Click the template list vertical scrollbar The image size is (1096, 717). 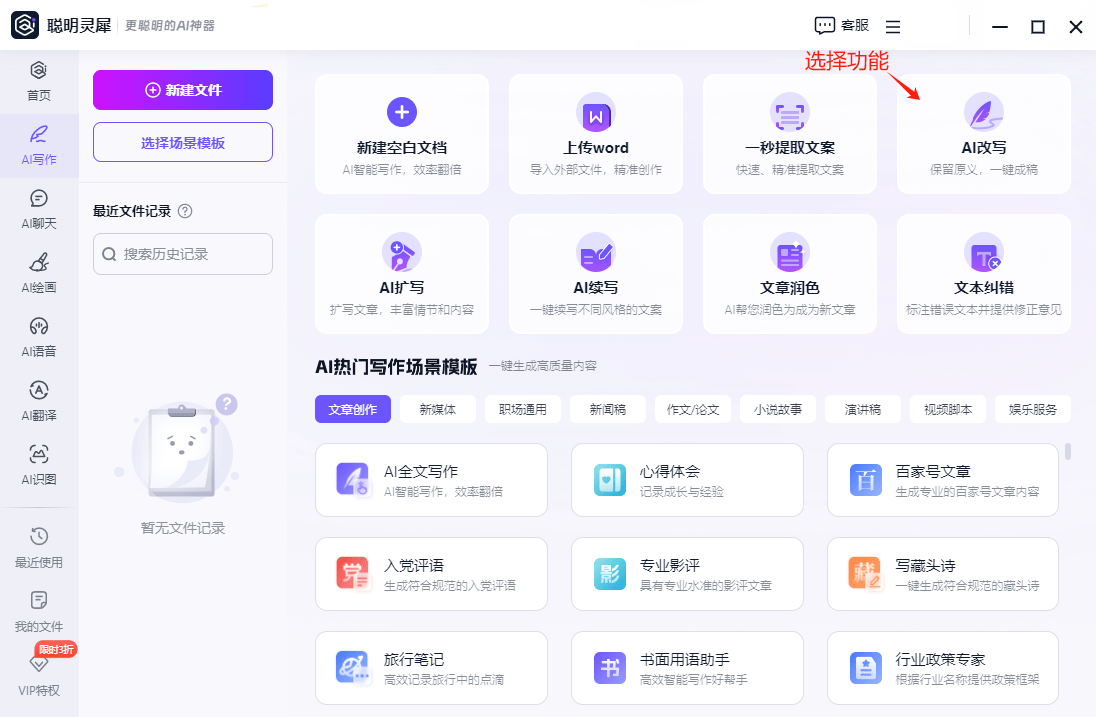(x=1068, y=452)
